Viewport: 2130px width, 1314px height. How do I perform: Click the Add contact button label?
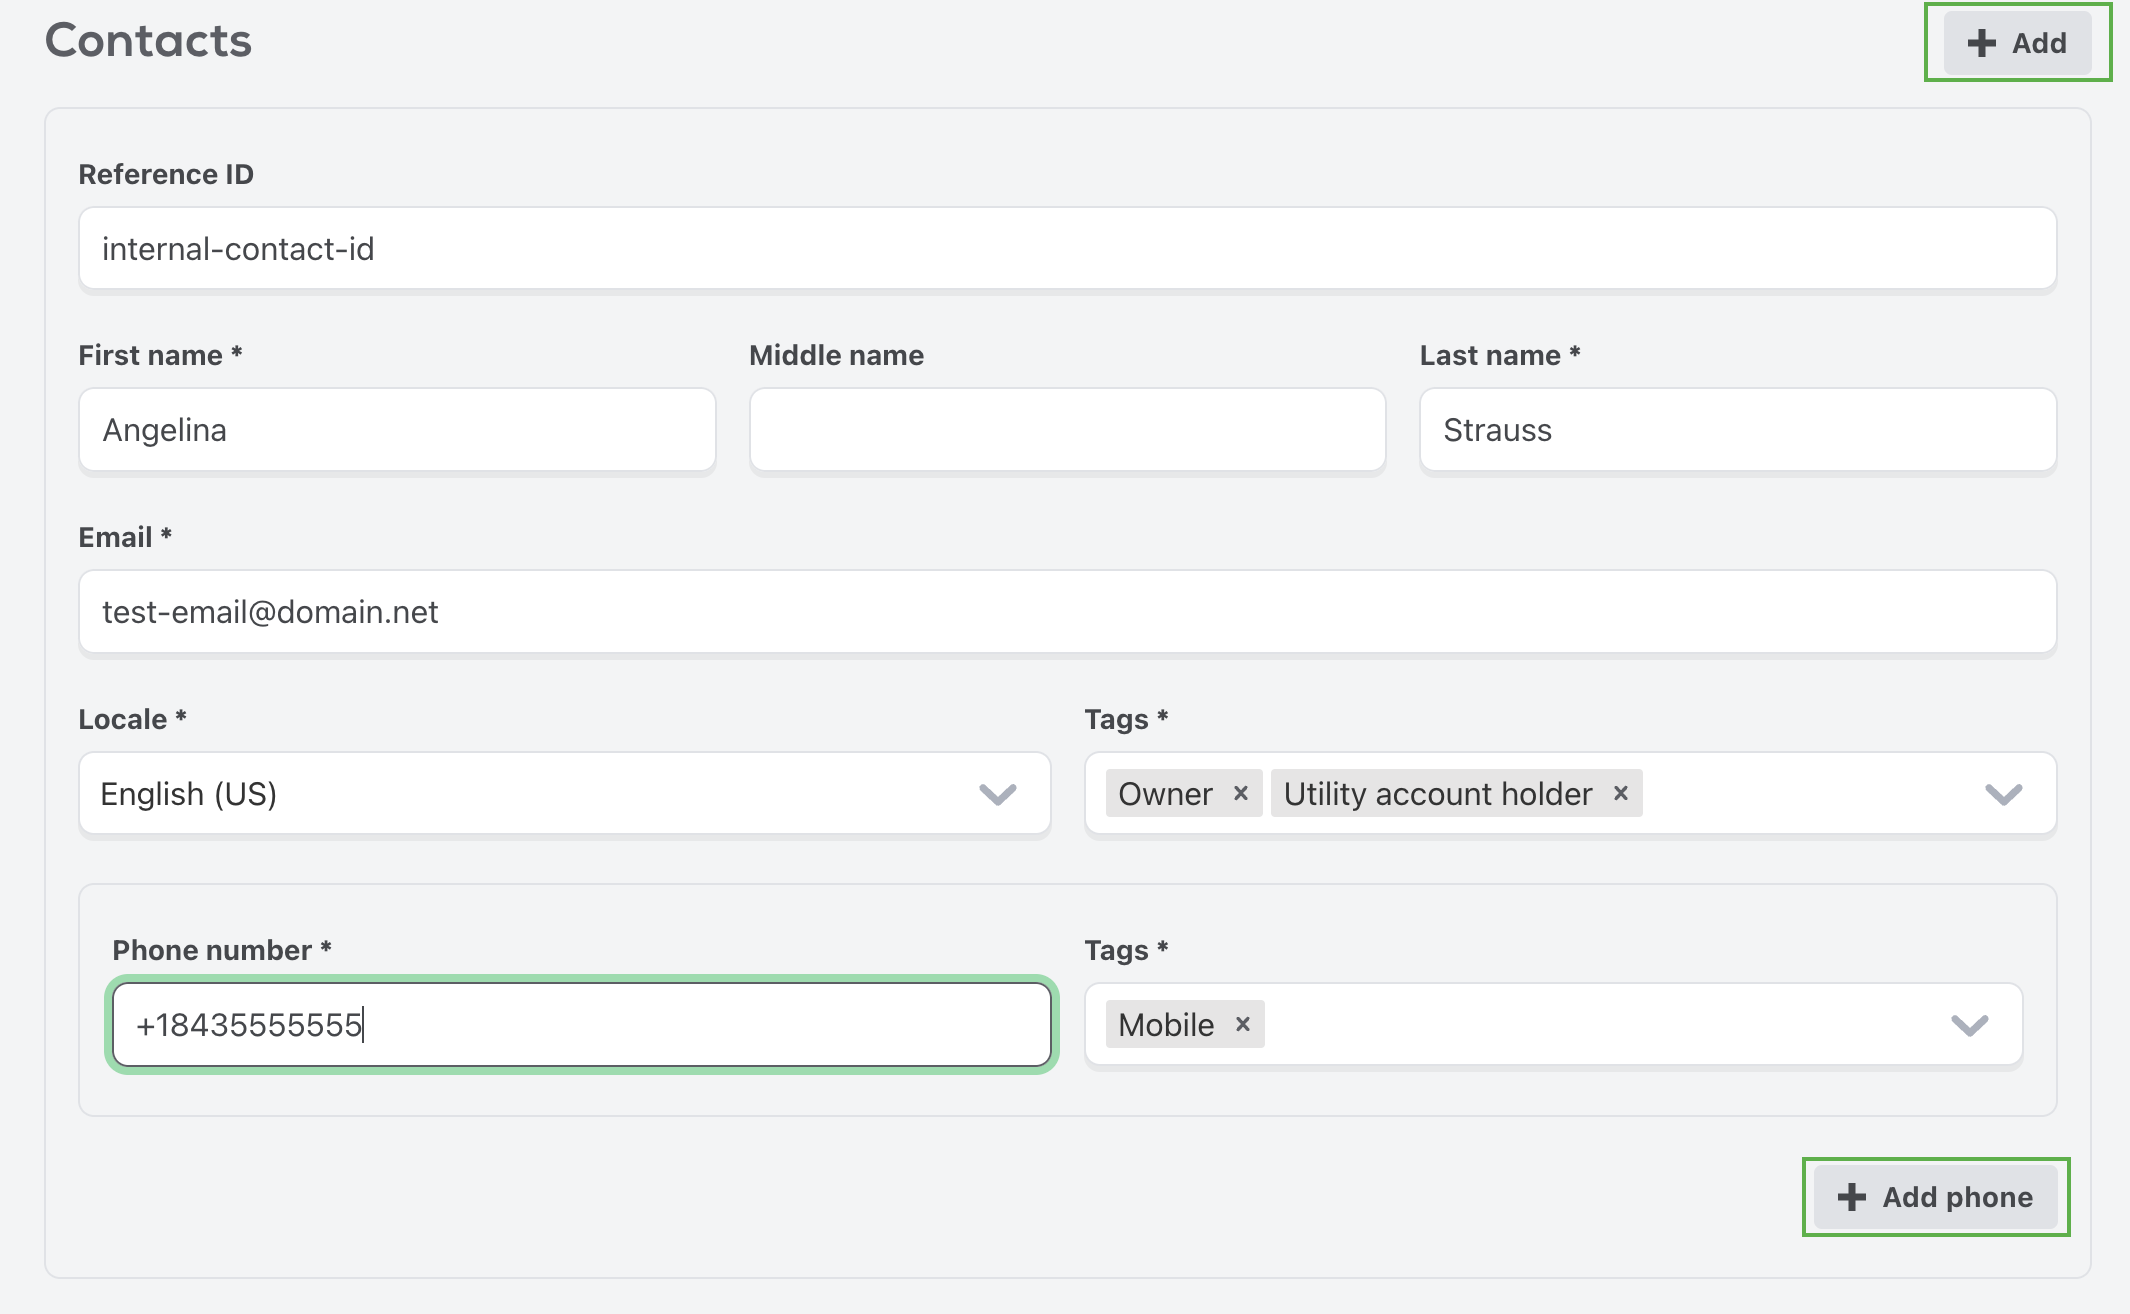(x=2039, y=43)
